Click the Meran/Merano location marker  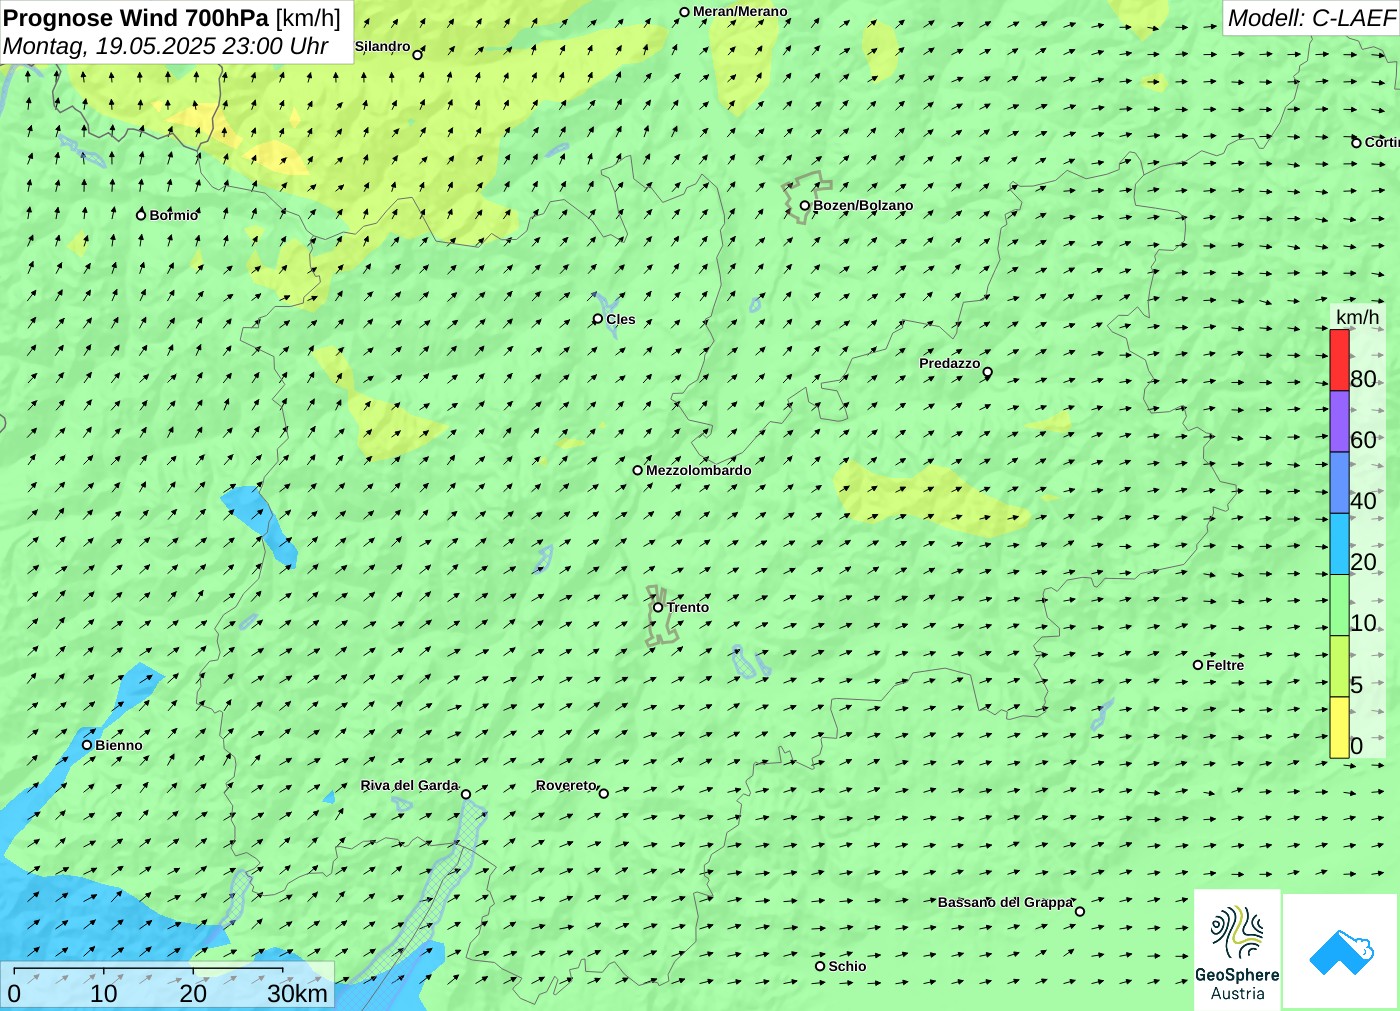click(x=684, y=12)
